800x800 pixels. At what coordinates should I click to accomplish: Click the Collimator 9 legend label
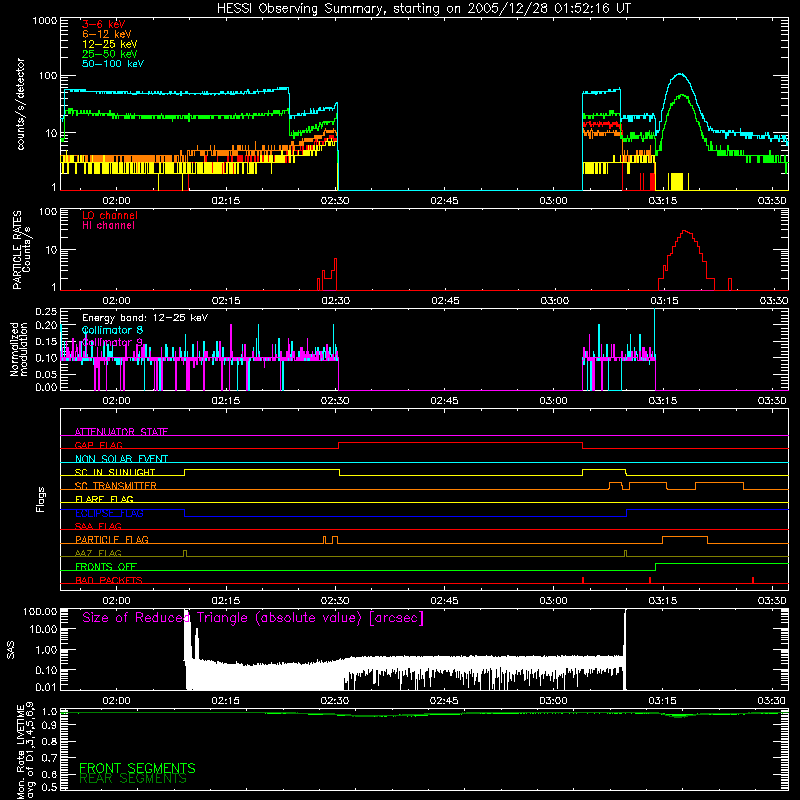tap(112, 342)
